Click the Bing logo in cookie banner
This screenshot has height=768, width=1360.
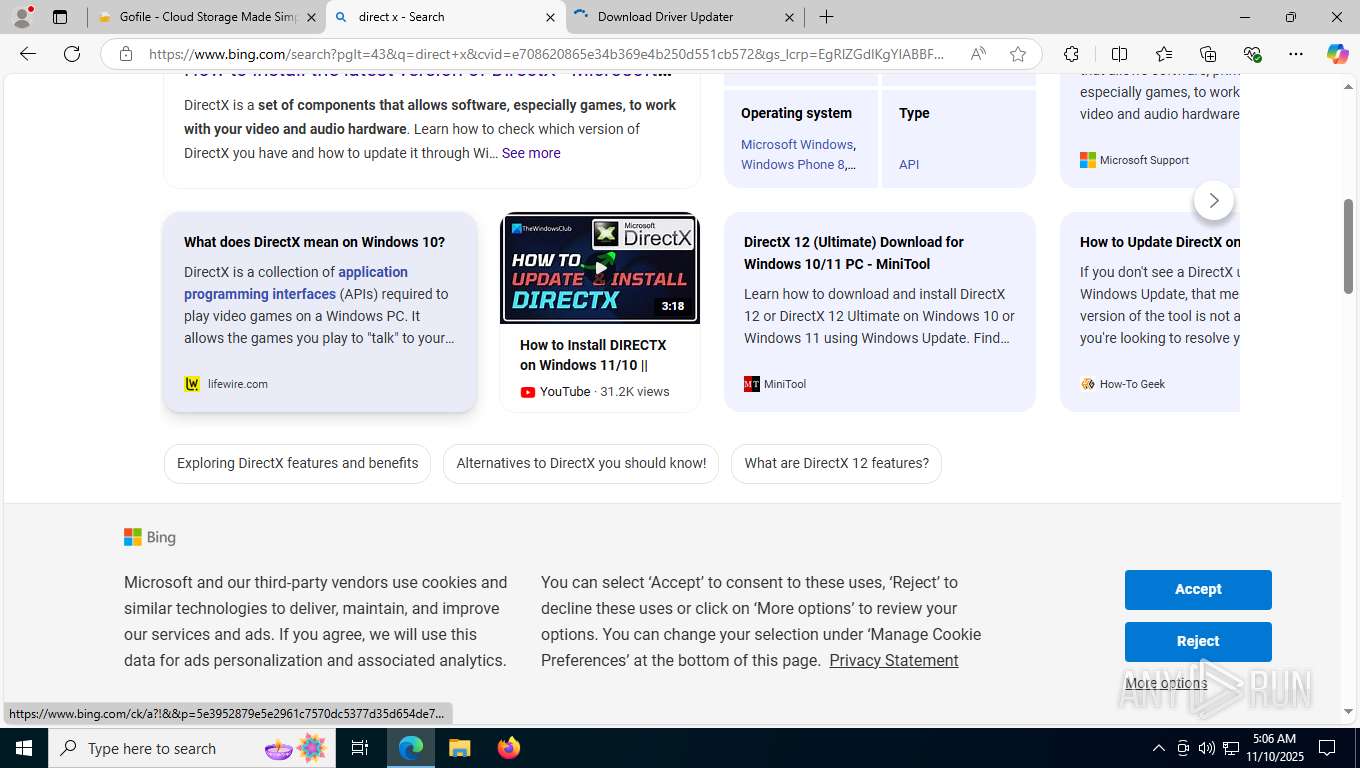(x=150, y=537)
